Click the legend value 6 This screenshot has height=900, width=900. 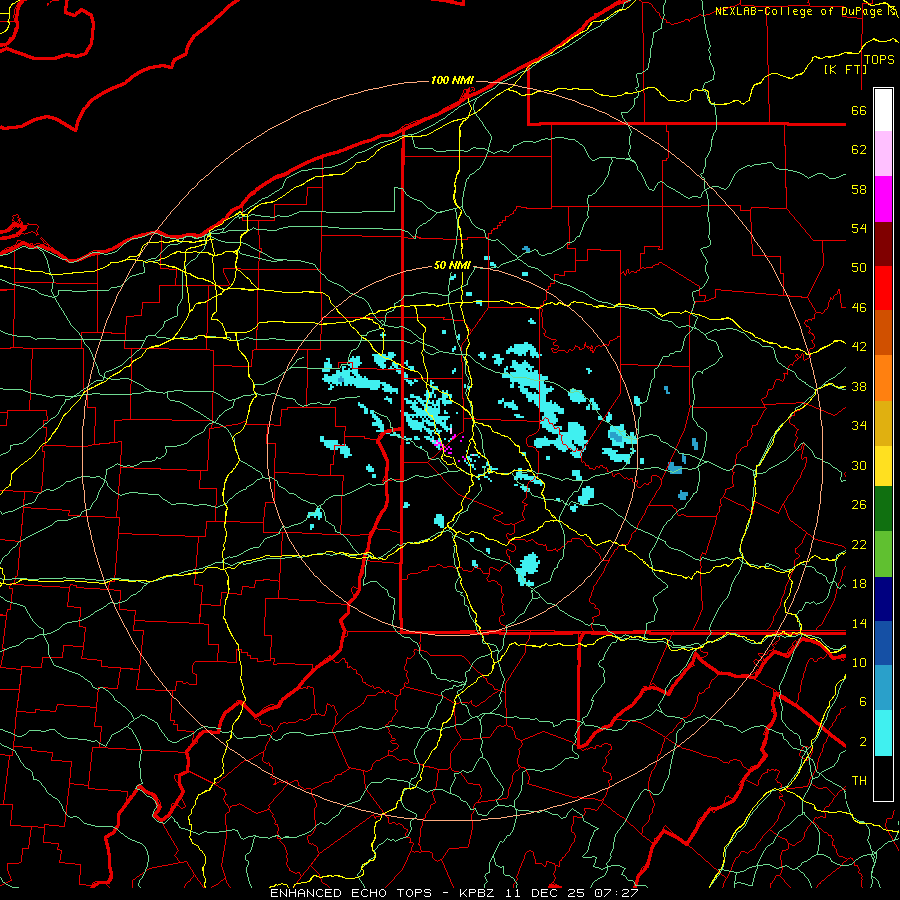pos(862,701)
